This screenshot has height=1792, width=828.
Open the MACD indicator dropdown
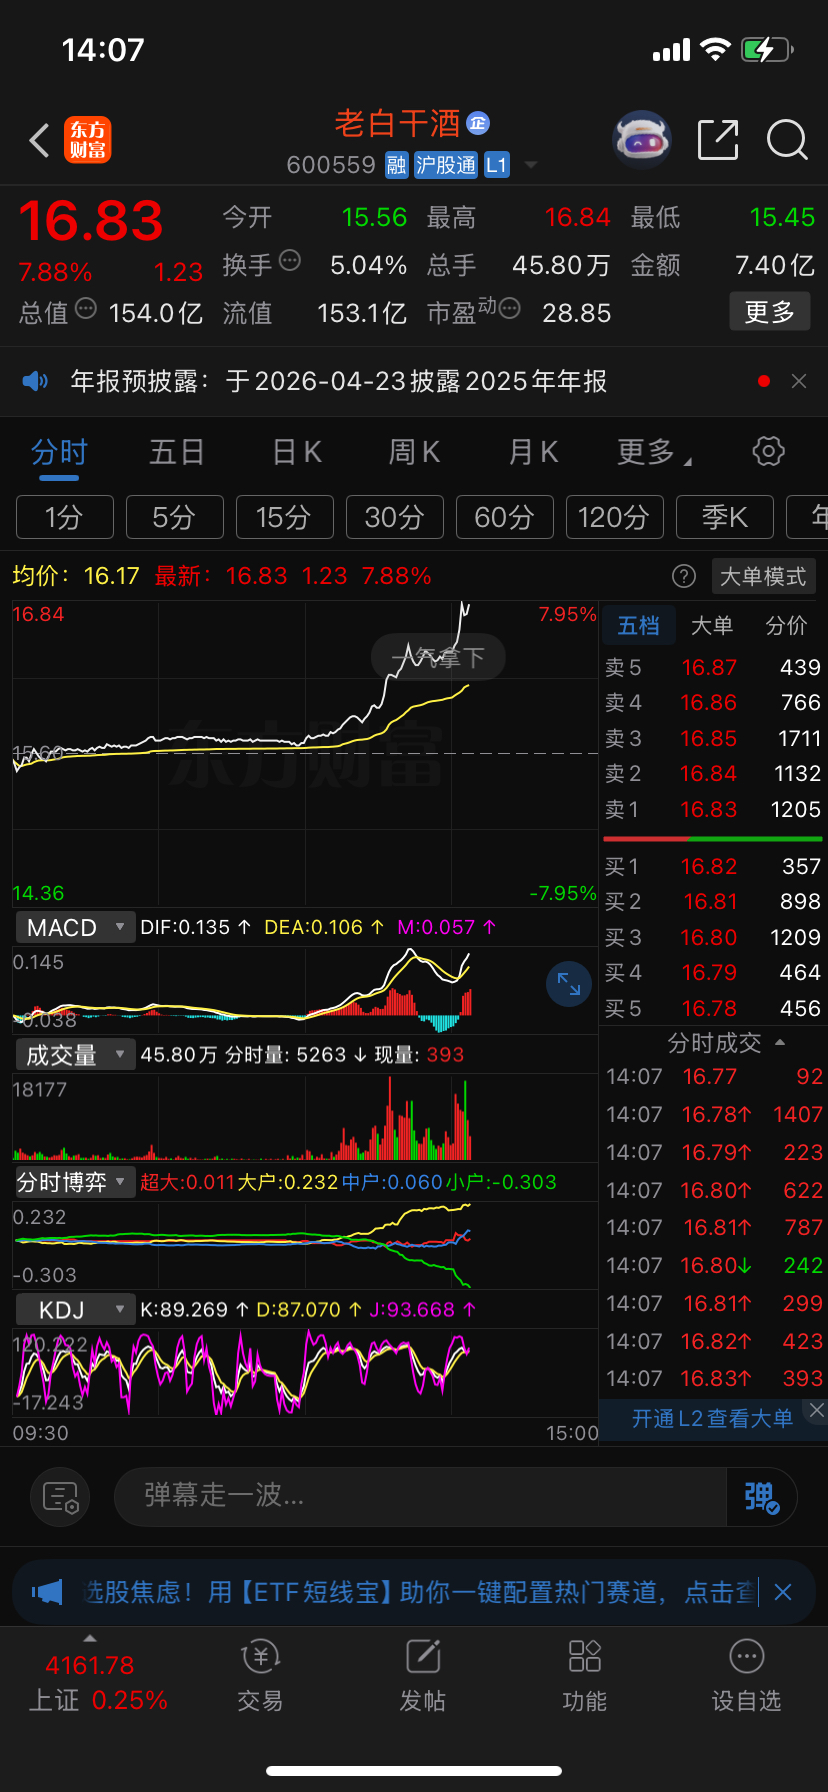tap(76, 928)
